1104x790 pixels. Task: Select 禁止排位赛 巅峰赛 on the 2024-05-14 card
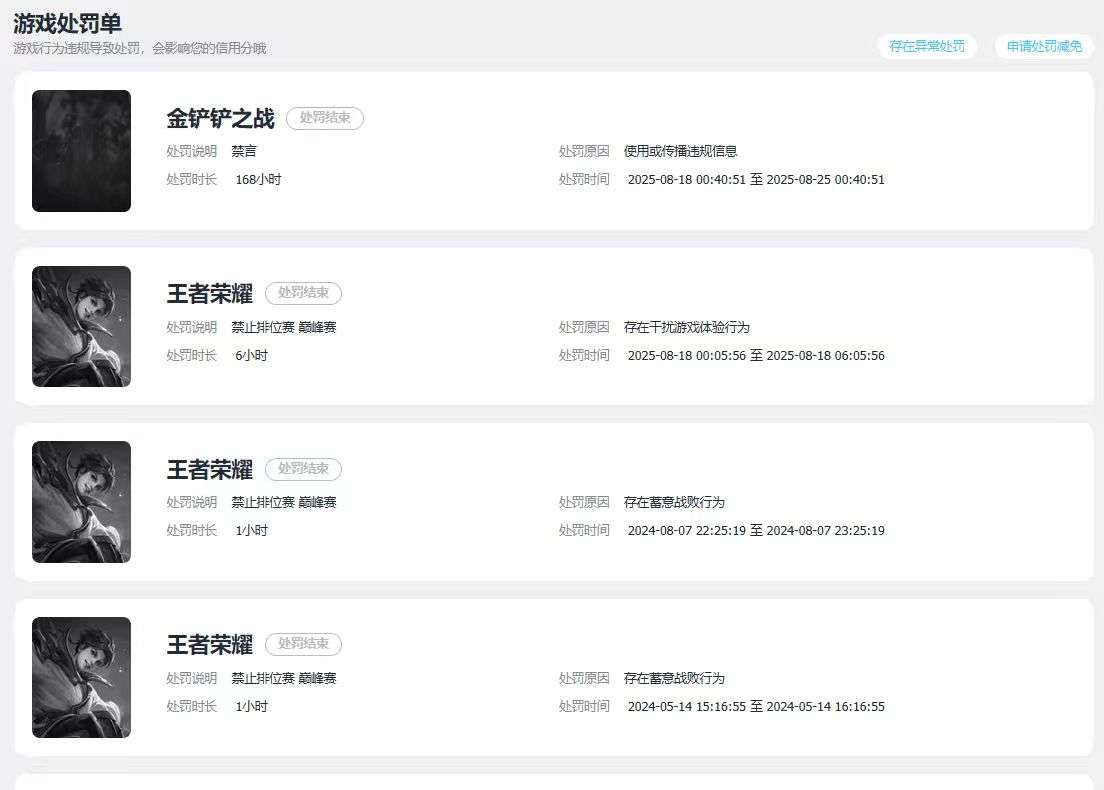tap(284, 678)
